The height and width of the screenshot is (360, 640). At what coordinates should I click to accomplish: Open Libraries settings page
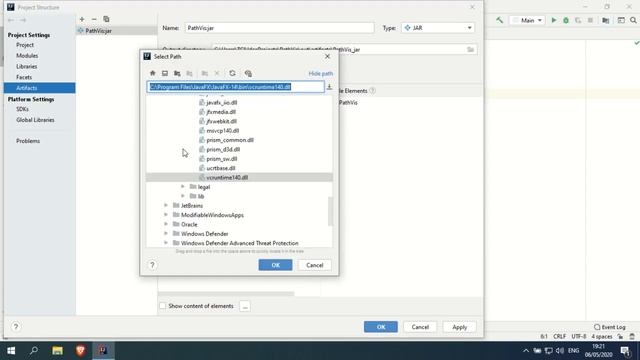point(27,66)
